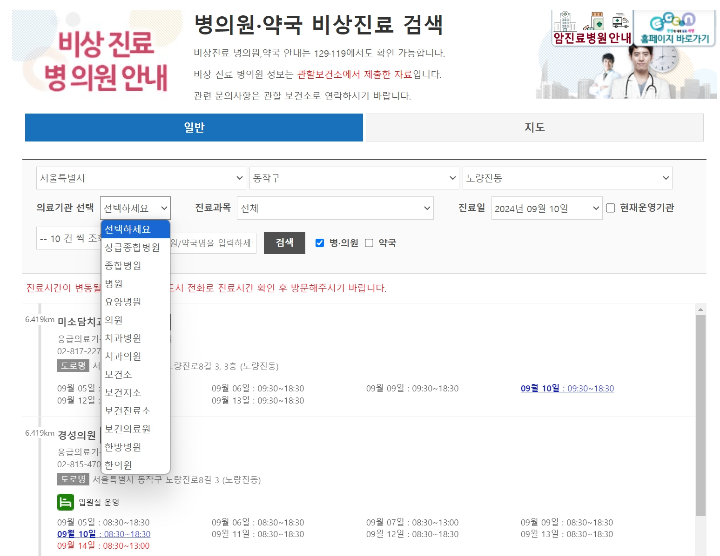The image size is (720, 556).
Task: Select 보건지소 option
Action: click(x=135, y=393)
